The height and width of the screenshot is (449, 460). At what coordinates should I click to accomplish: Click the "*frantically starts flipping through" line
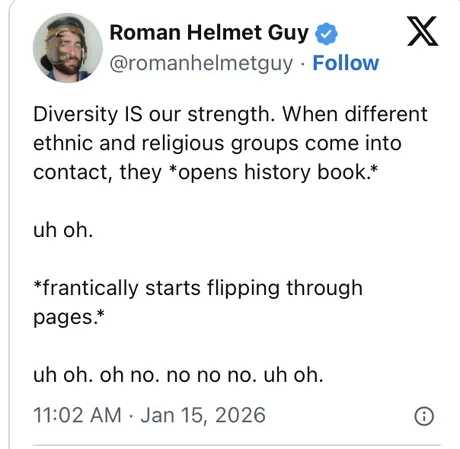[198, 288]
